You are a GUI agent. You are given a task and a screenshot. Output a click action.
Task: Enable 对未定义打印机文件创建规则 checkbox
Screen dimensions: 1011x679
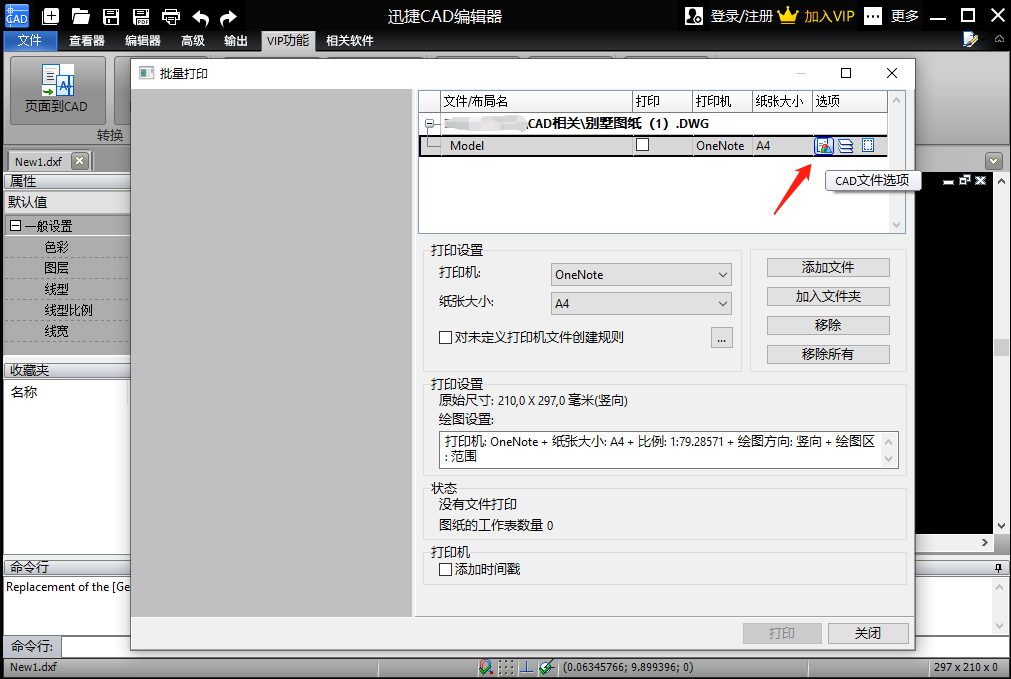pyautogui.click(x=445, y=337)
